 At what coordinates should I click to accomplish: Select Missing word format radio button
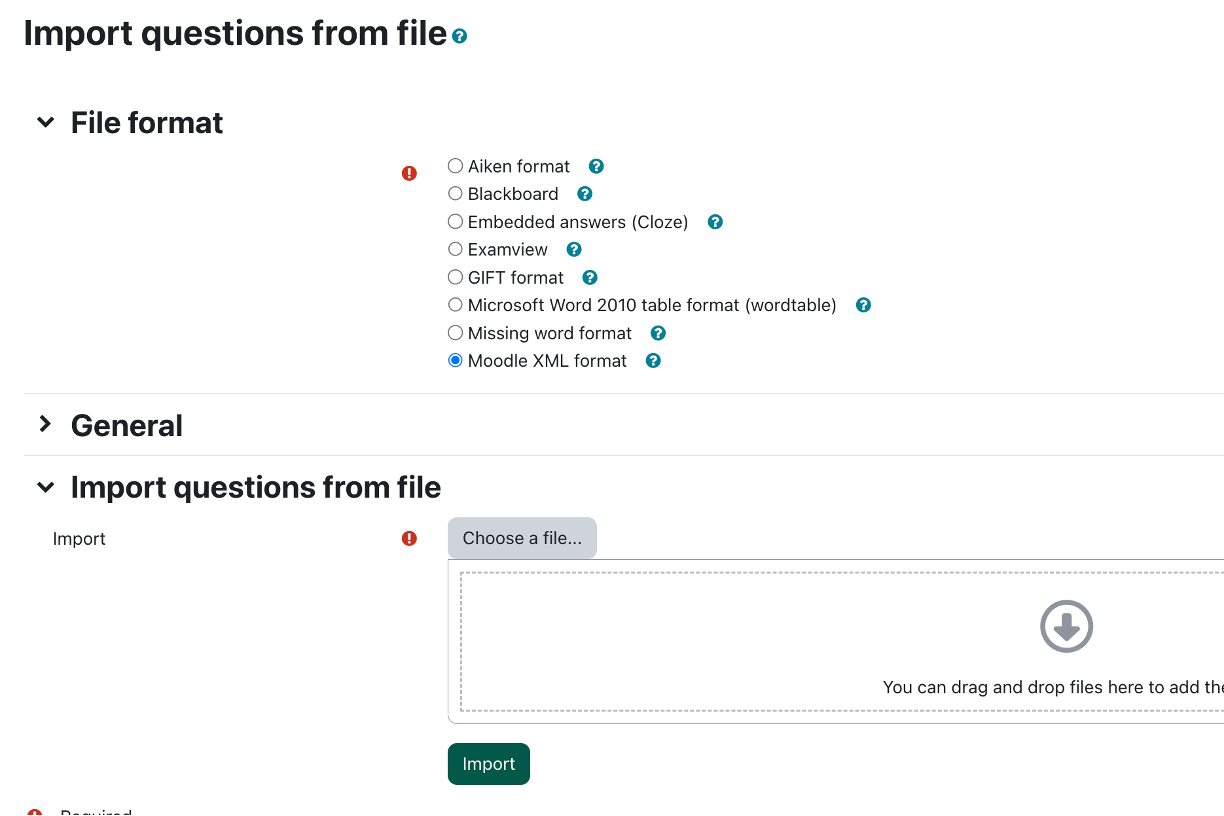click(x=456, y=333)
